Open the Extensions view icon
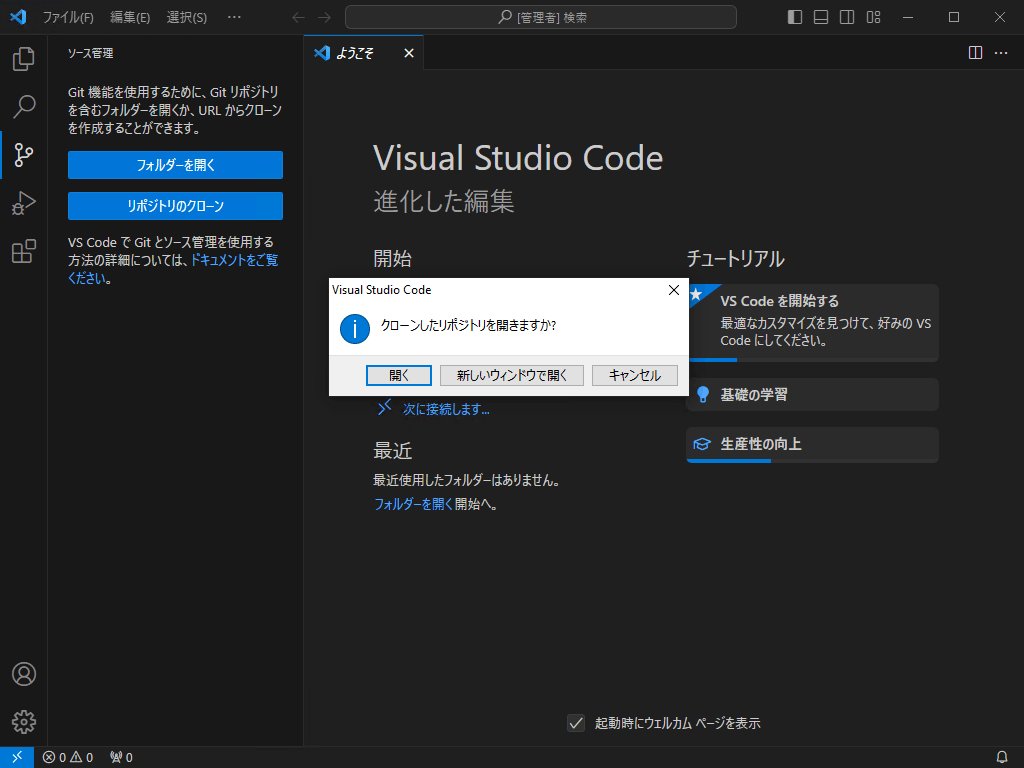This screenshot has height=768, width=1024. (x=24, y=251)
